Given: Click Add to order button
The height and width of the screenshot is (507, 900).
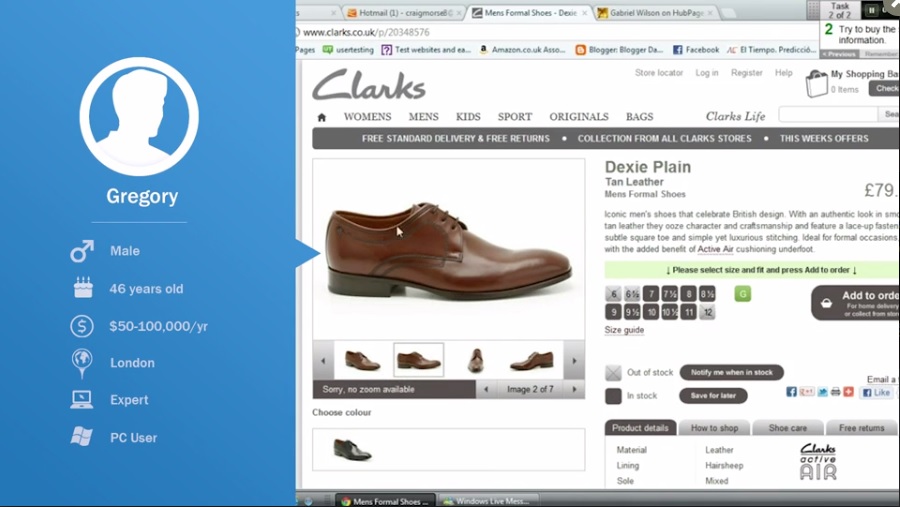Looking at the screenshot, I should pyautogui.click(x=855, y=303).
